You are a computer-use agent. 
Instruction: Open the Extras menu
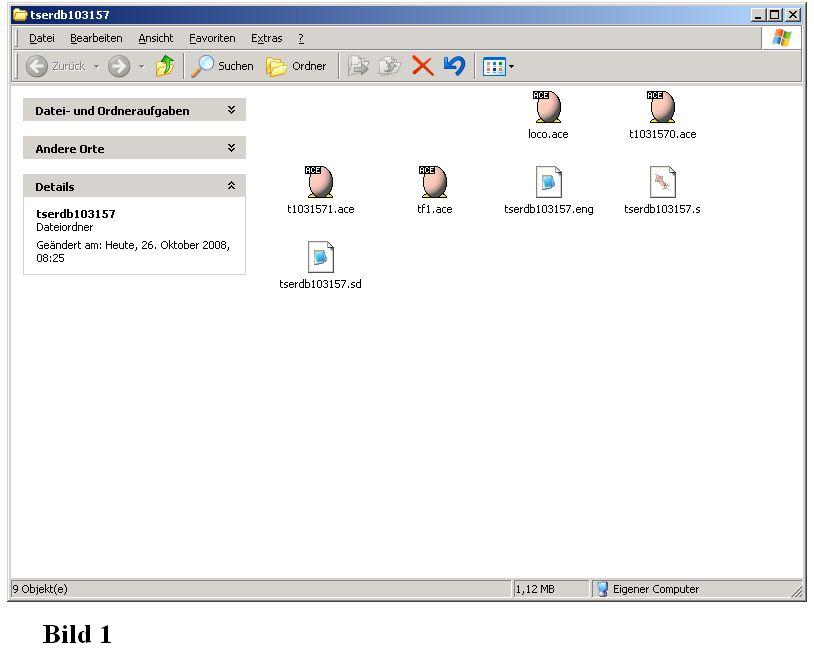(266, 38)
